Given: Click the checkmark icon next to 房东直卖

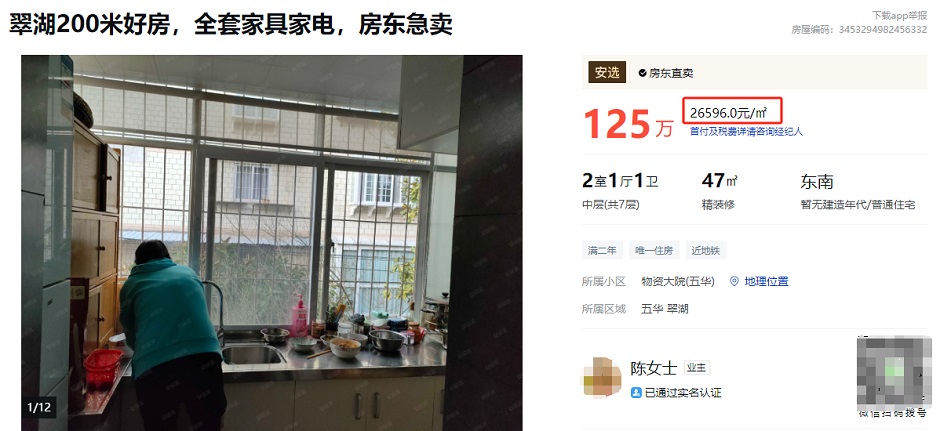Looking at the screenshot, I should (643, 73).
